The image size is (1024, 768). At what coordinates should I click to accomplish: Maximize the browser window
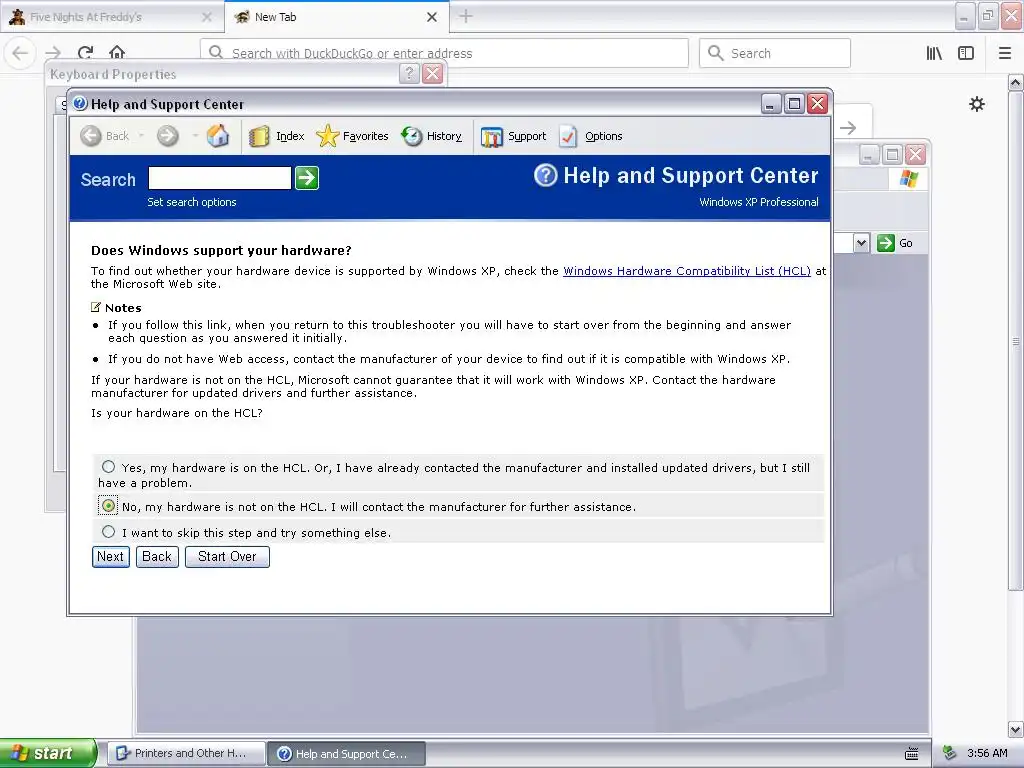coord(987,16)
